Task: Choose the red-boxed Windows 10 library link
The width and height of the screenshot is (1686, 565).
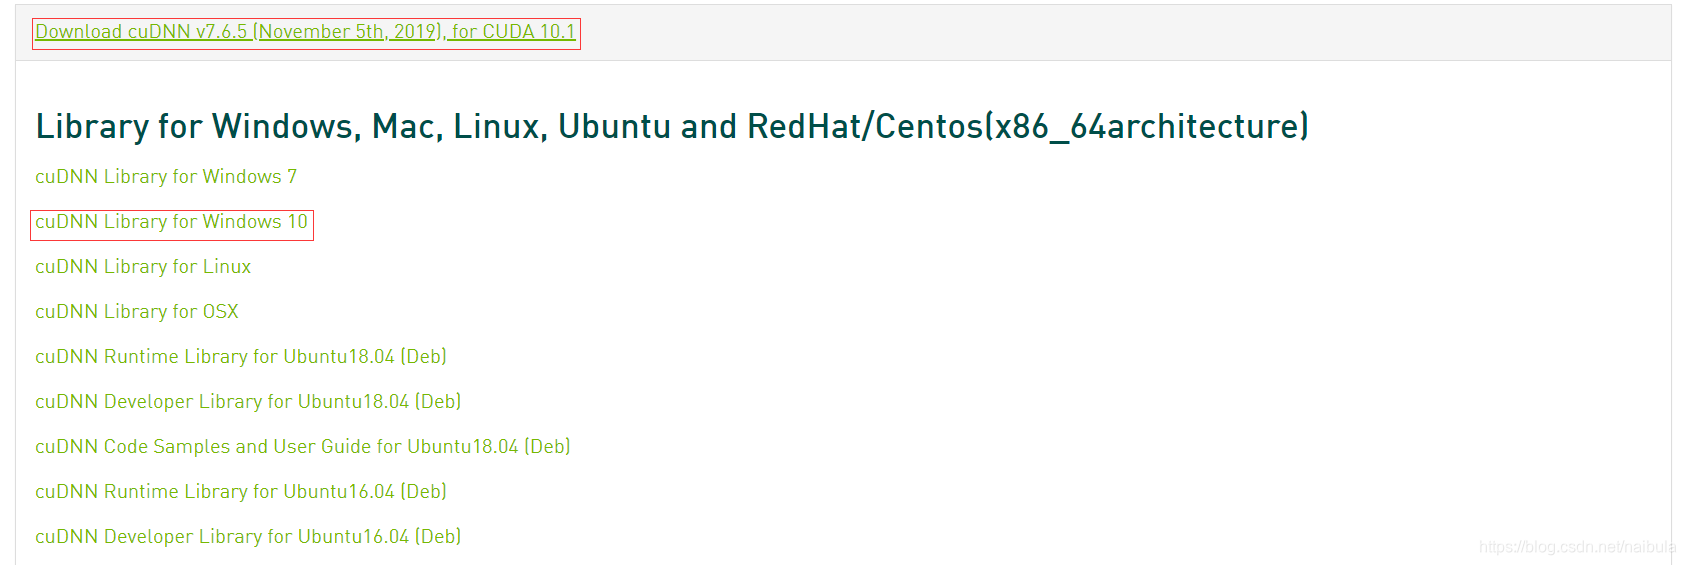Action: tap(171, 222)
